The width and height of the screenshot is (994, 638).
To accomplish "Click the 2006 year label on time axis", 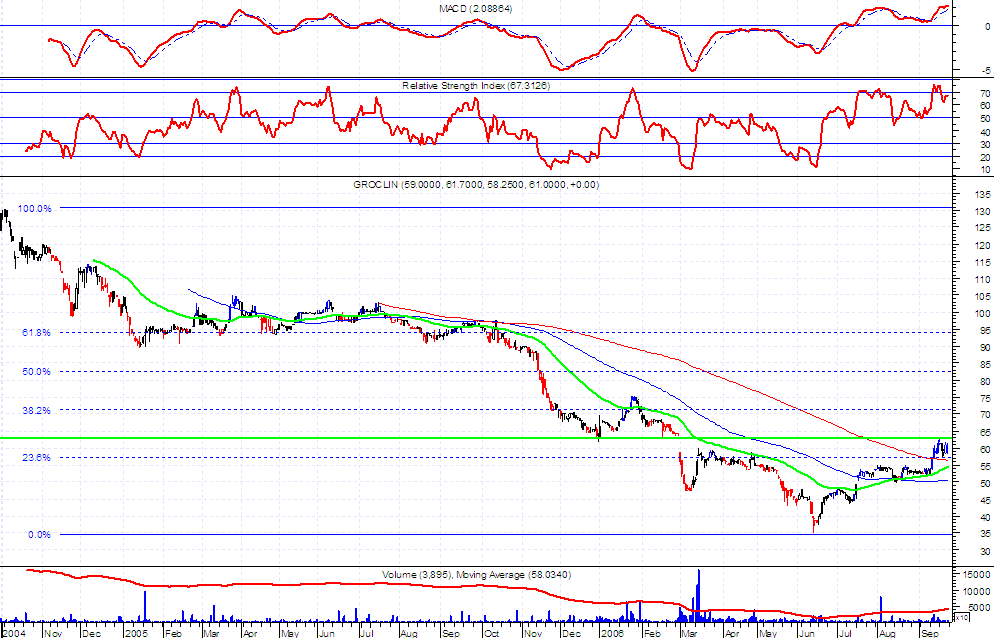I will [x=612, y=633].
